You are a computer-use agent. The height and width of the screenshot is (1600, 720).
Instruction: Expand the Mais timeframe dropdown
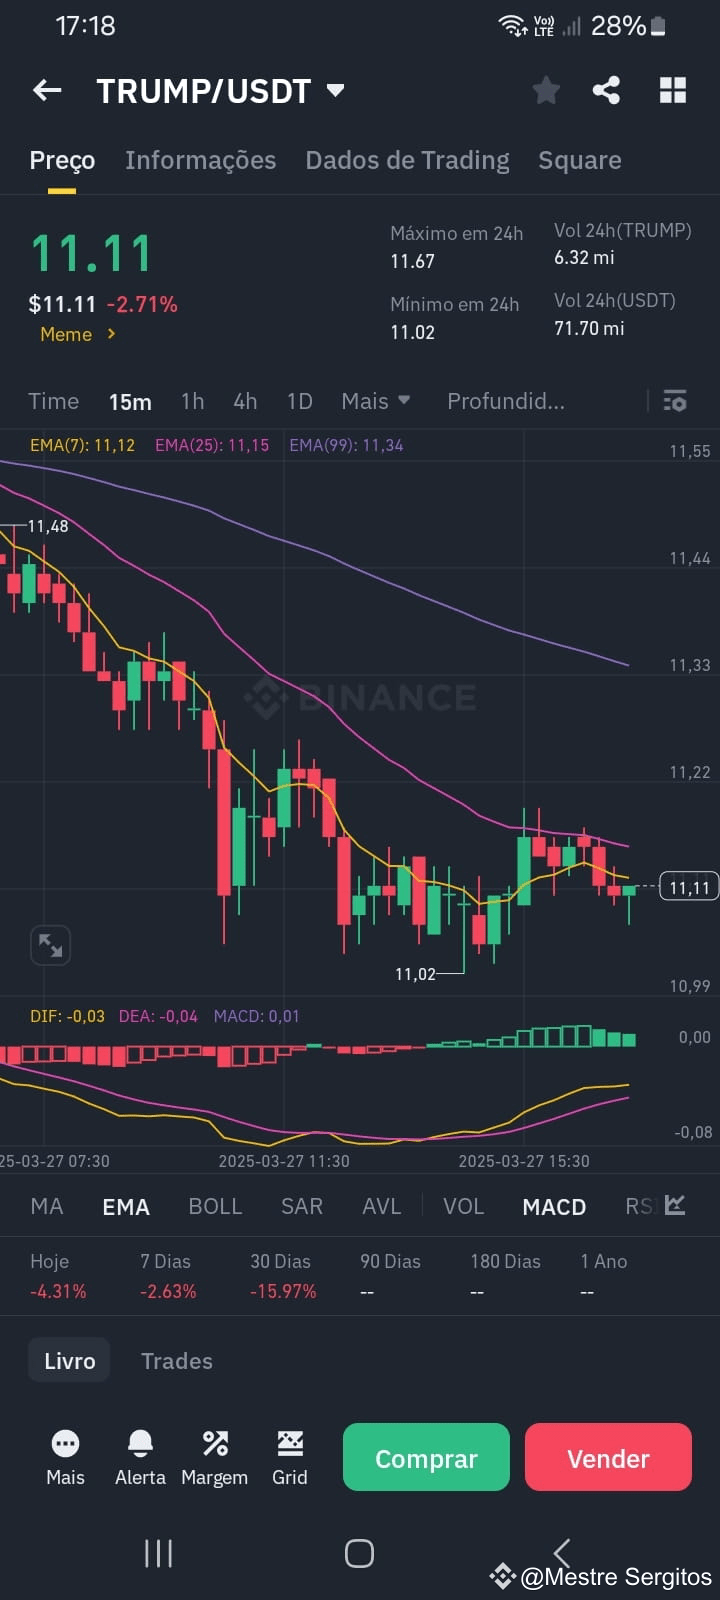pos(376,401)
